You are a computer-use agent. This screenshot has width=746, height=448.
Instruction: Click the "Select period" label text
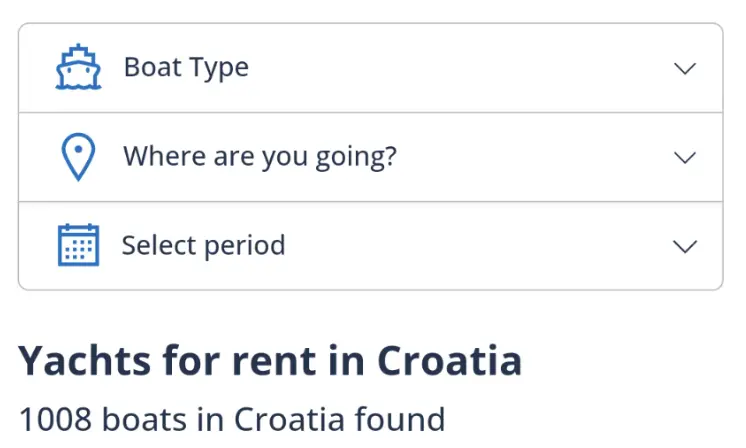(203, 246)
